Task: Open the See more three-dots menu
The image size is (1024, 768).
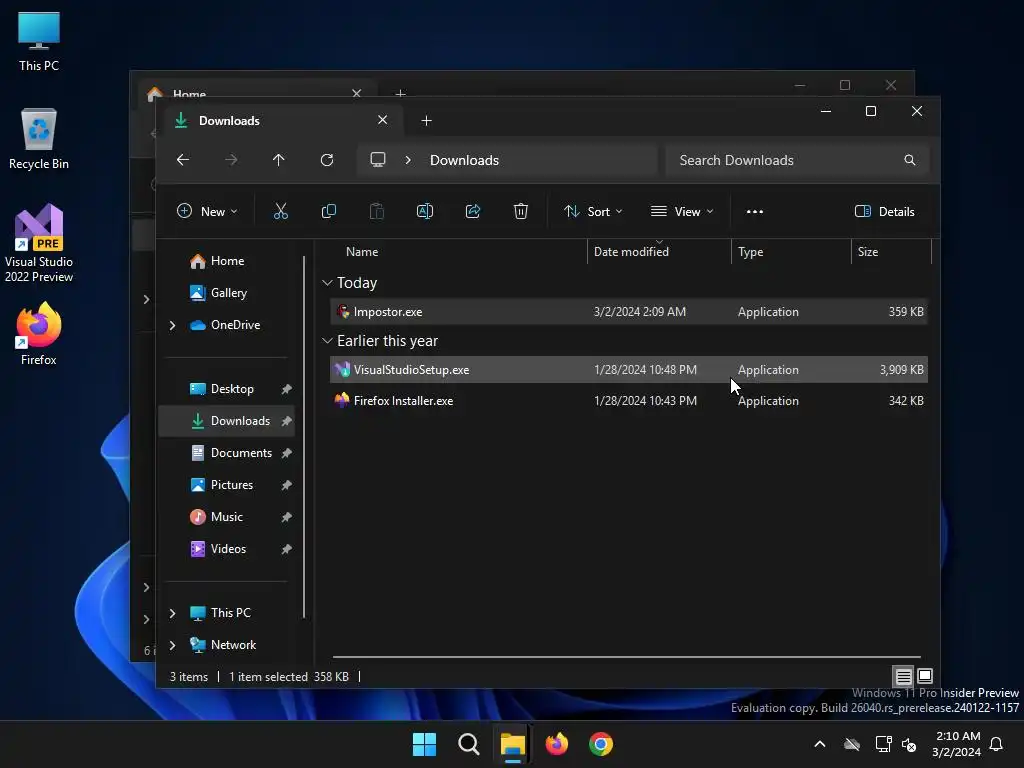Action: point(754,212)
